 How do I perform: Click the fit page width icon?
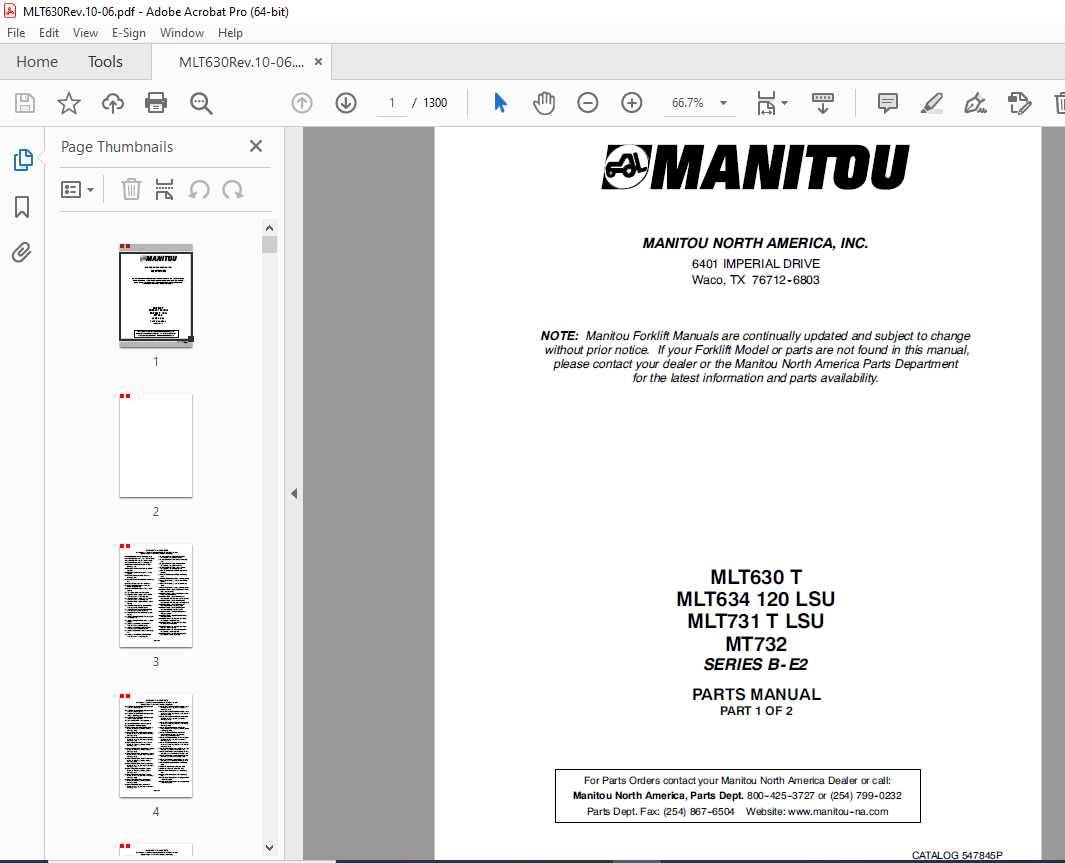766,103
